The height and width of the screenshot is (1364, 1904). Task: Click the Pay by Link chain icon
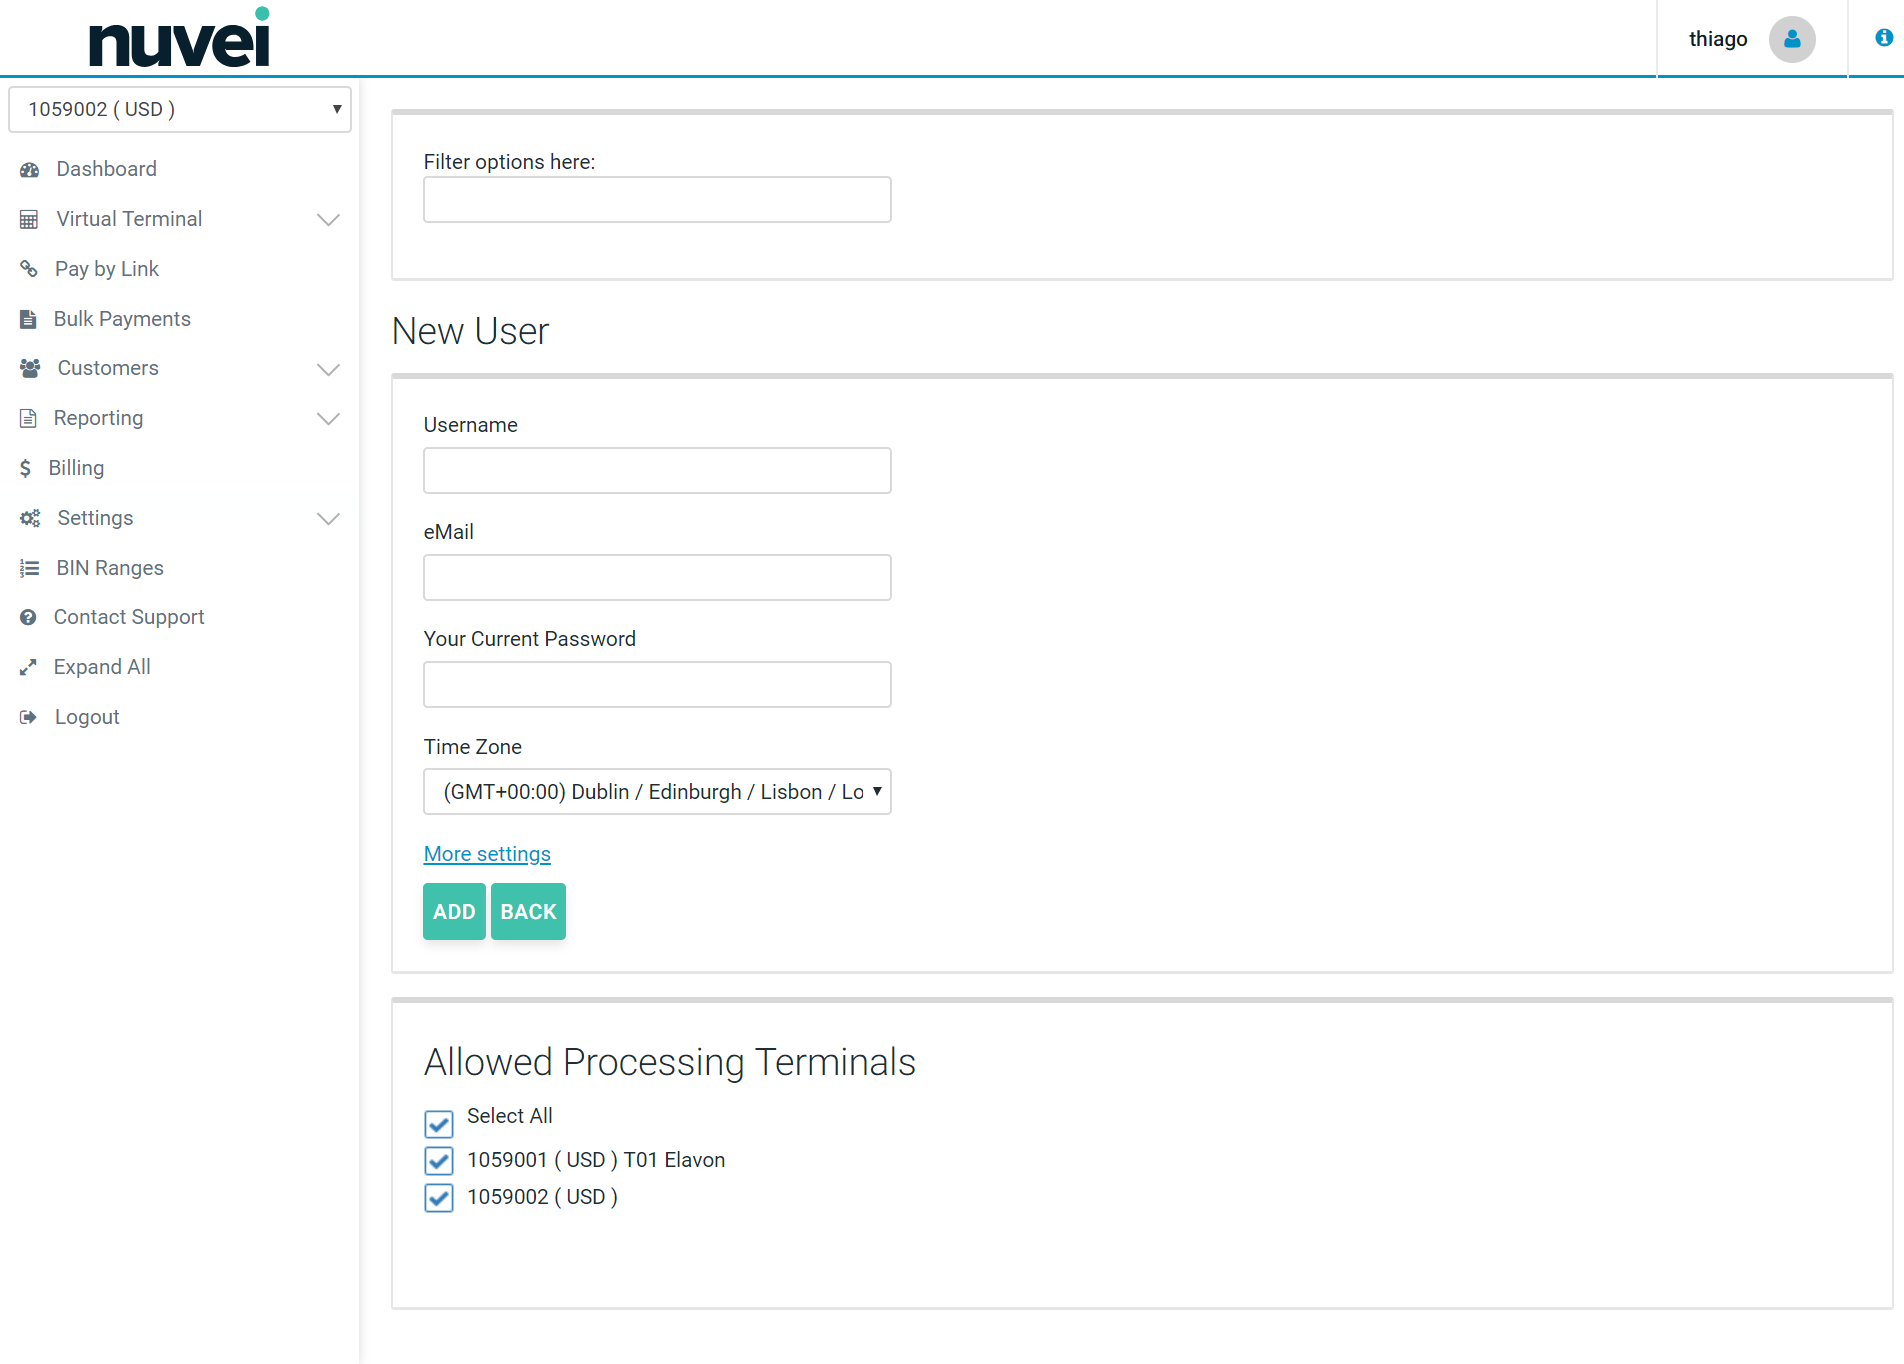[x=29, y=269]
